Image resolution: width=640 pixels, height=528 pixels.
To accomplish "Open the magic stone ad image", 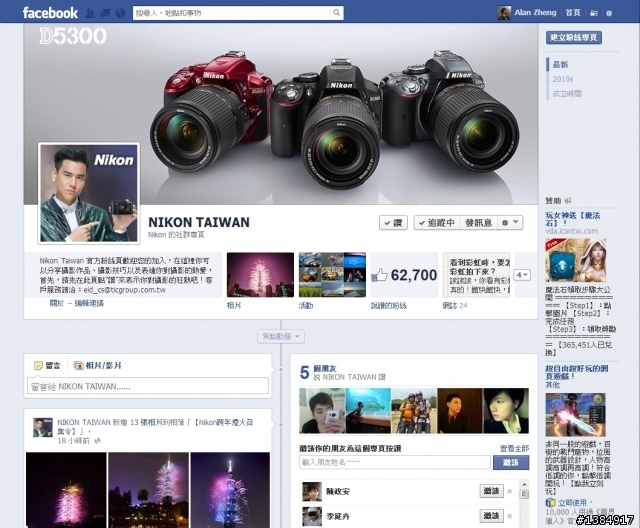I will (576, 260).
